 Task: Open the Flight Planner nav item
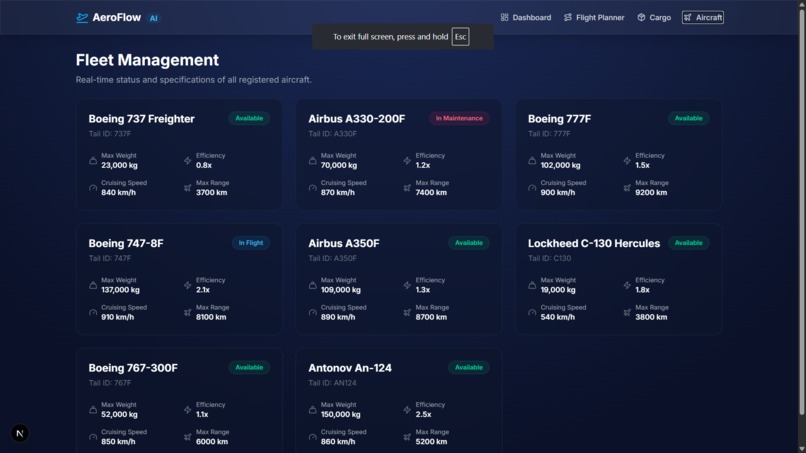[594, 17]
